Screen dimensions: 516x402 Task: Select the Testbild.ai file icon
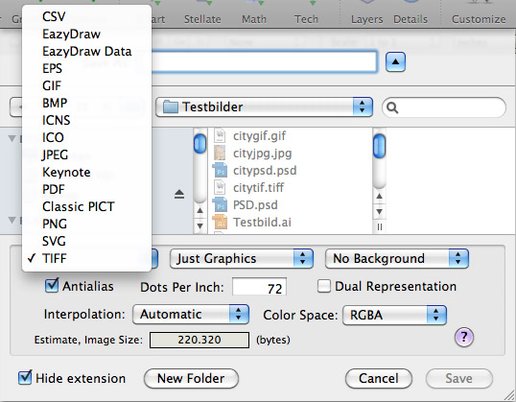click(220, 222)
